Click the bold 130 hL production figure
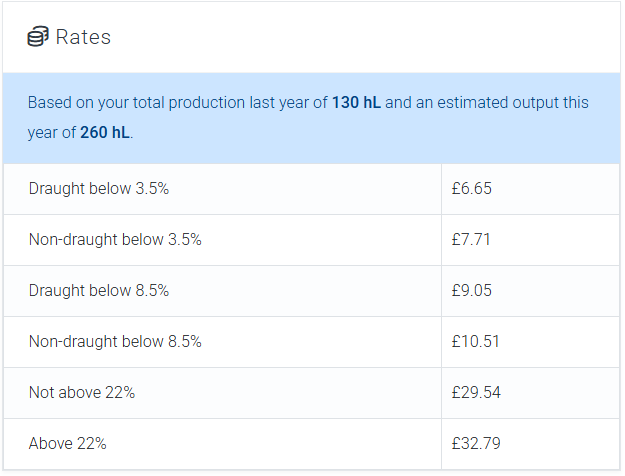Image resolution: width=625 pixels, height=476 pixels. tap(353, 103)
